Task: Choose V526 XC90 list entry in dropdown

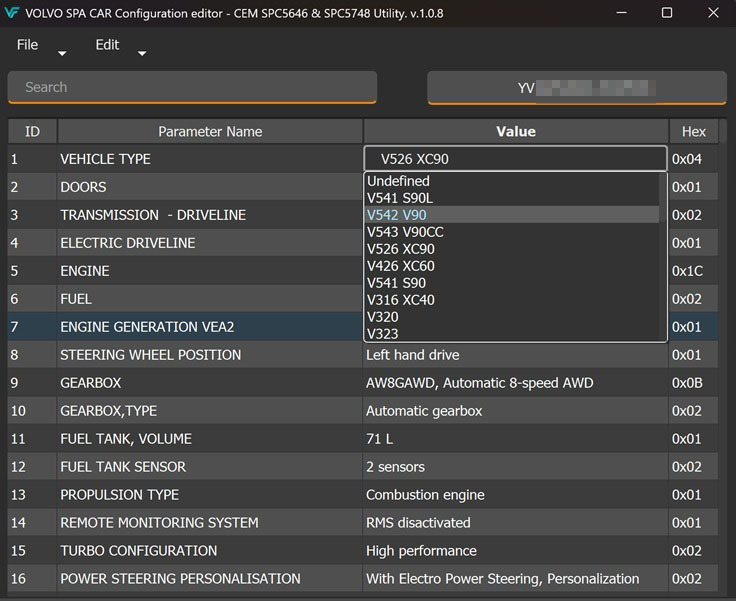Action: 512,249
